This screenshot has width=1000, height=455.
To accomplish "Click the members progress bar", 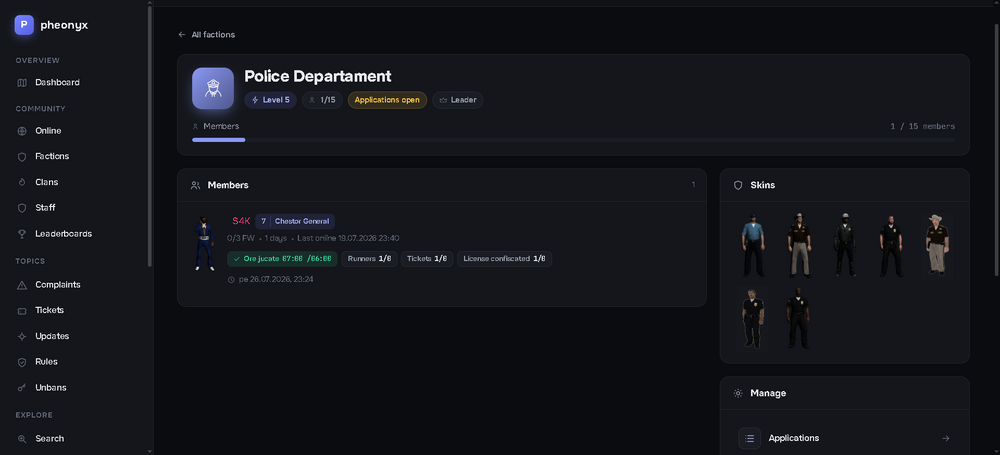I will tap(573, 140).
